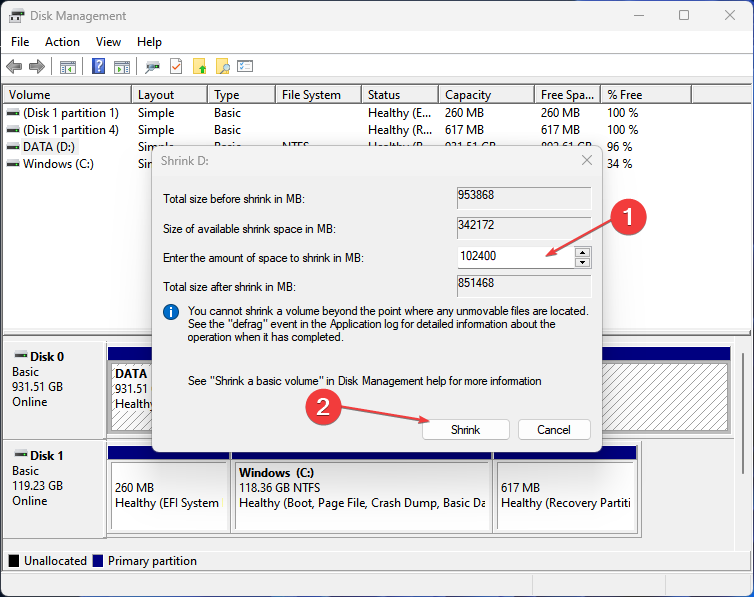
Task: Click the 260 MB capacity cell of partition 1
Action: 465,113
